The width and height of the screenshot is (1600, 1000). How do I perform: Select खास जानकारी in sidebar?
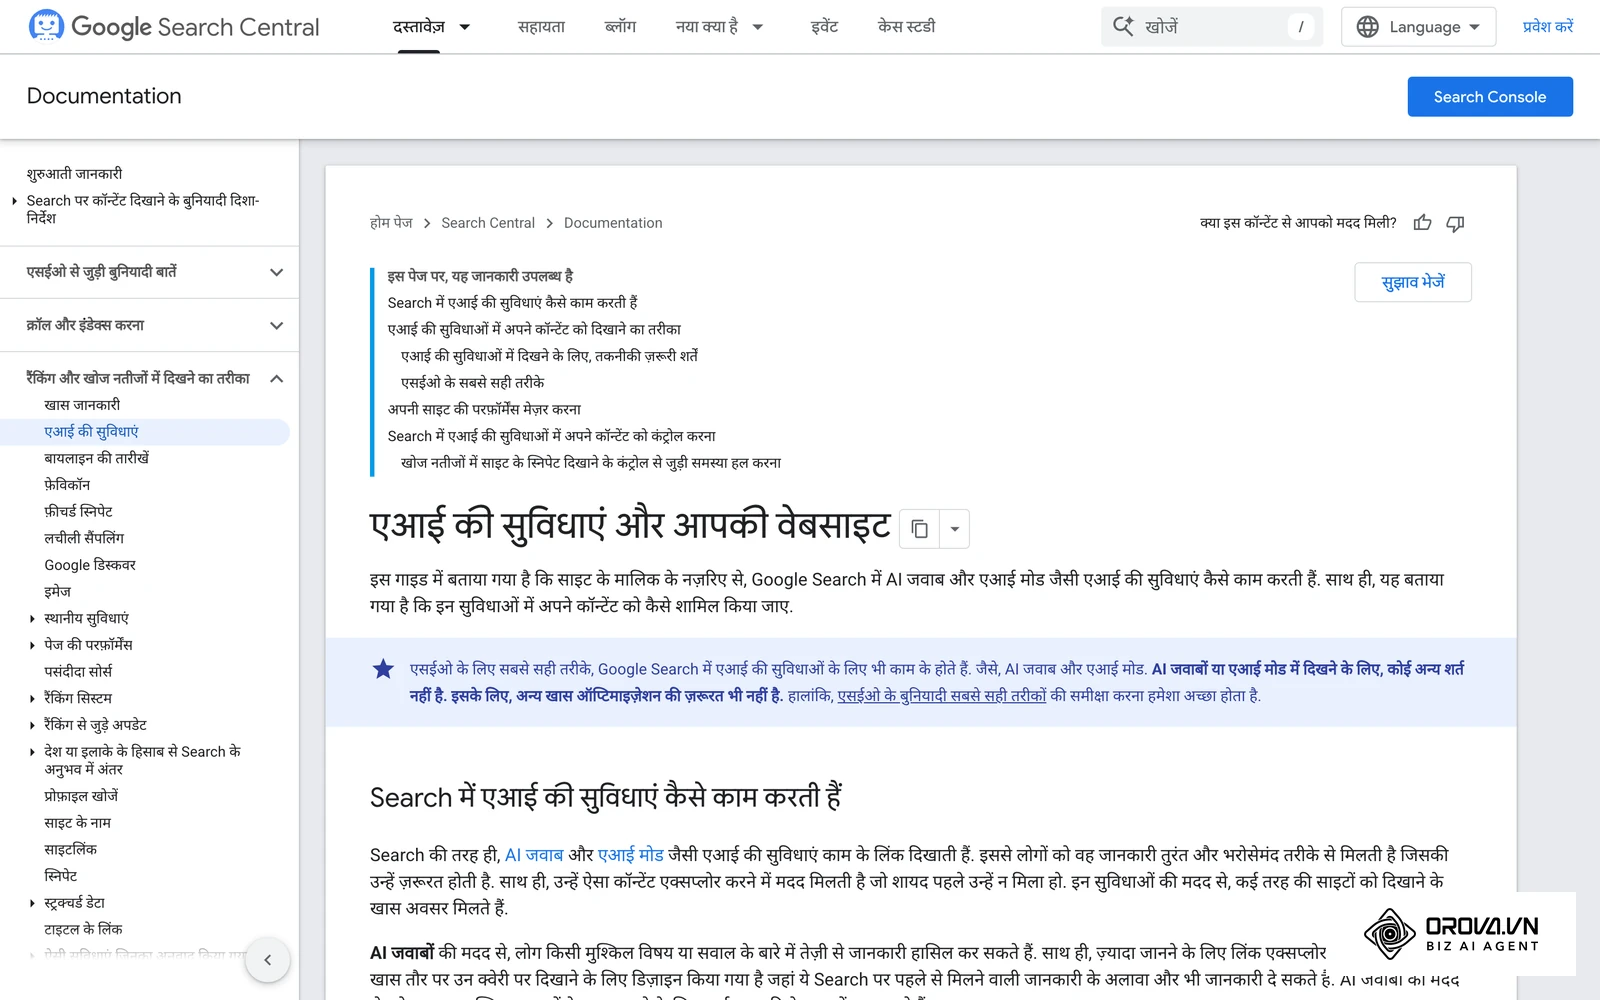pos(82,405)
